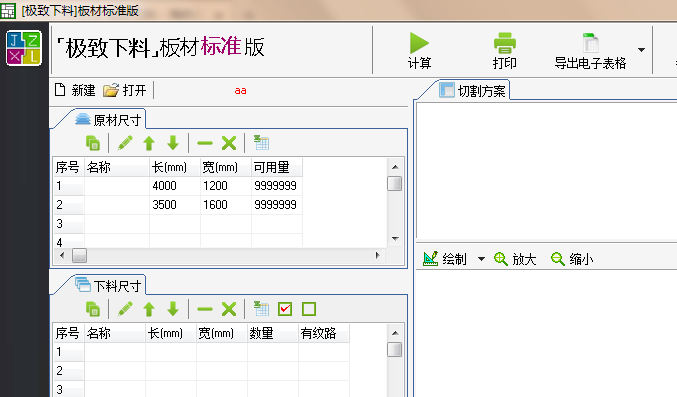Click 打开 to open a file
Image resolution: width=677 pixels, height=397 pixels.
tap(125, 90)
